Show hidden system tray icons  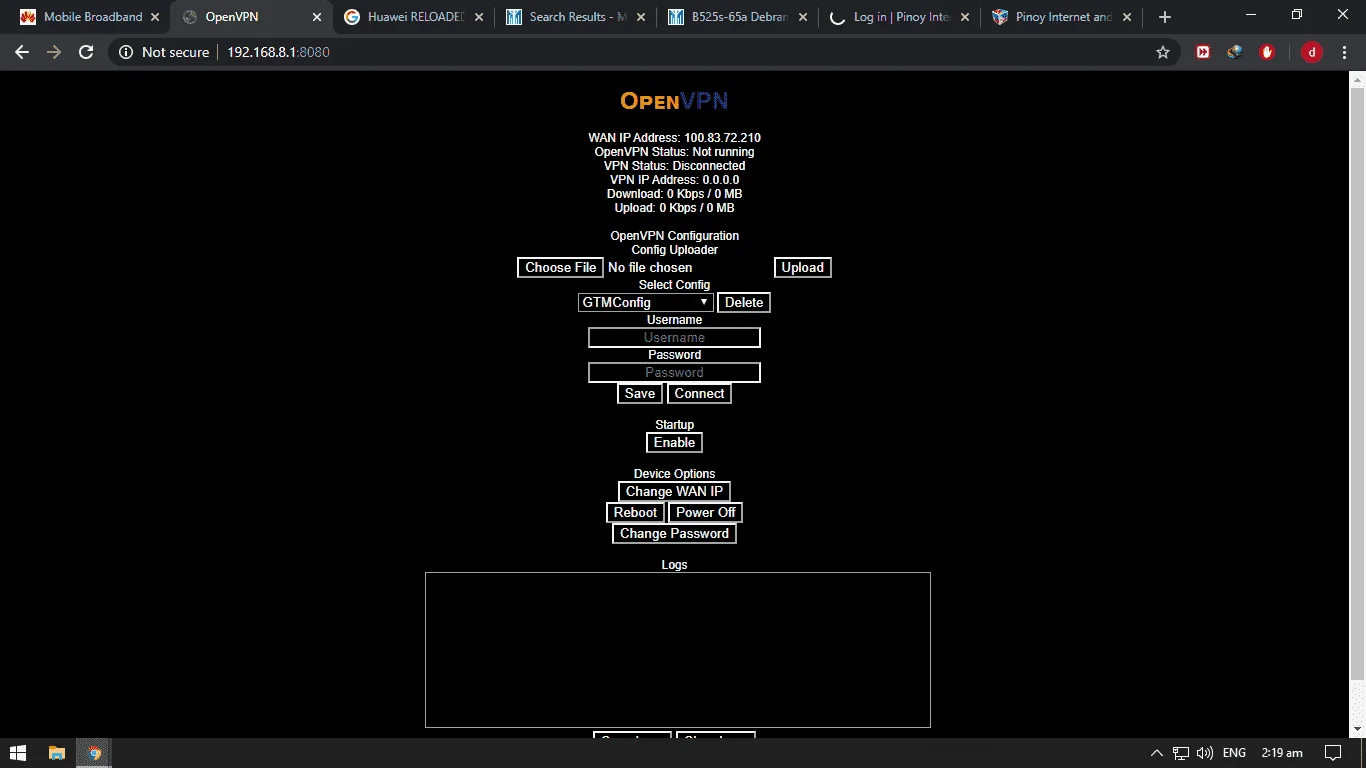[x=1157, y=753]
